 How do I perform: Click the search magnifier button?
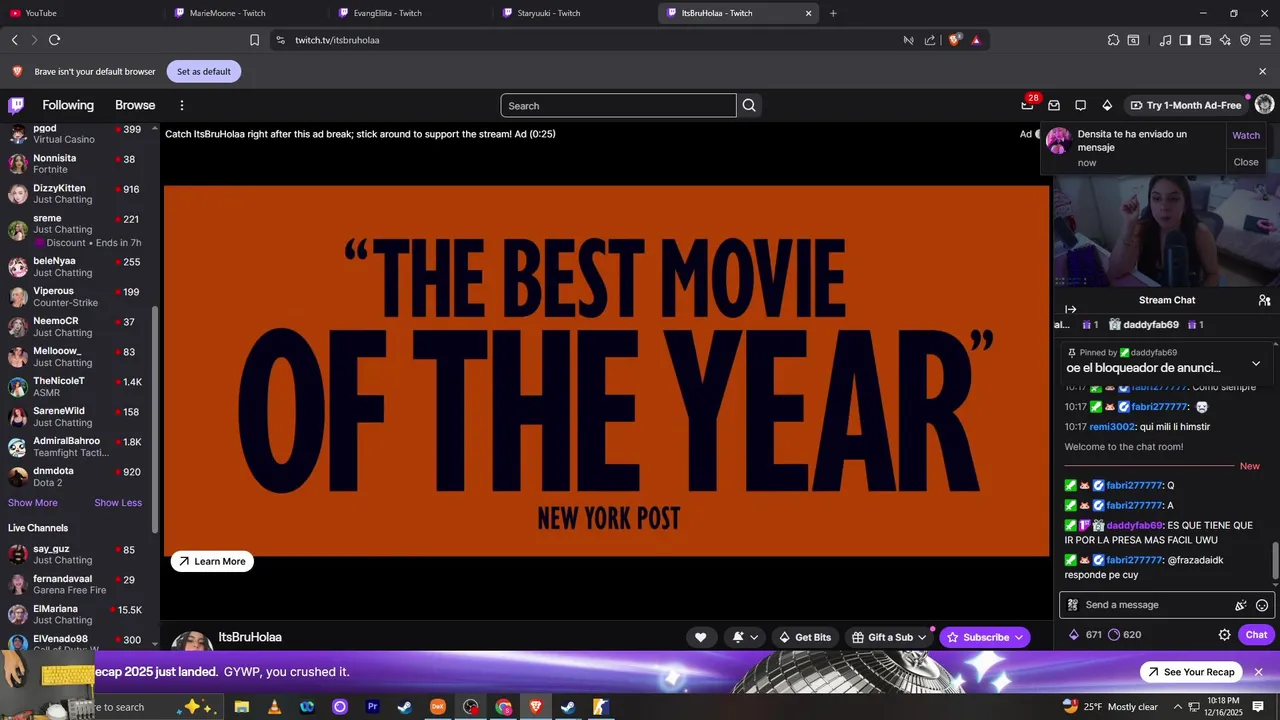coord(749,105)
